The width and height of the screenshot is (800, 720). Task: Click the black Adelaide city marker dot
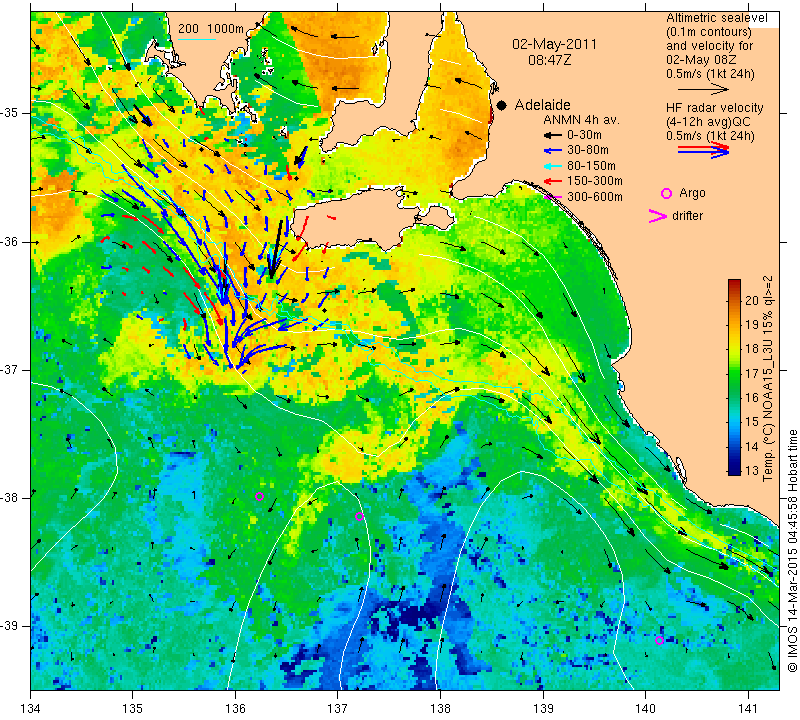point(502,105)
